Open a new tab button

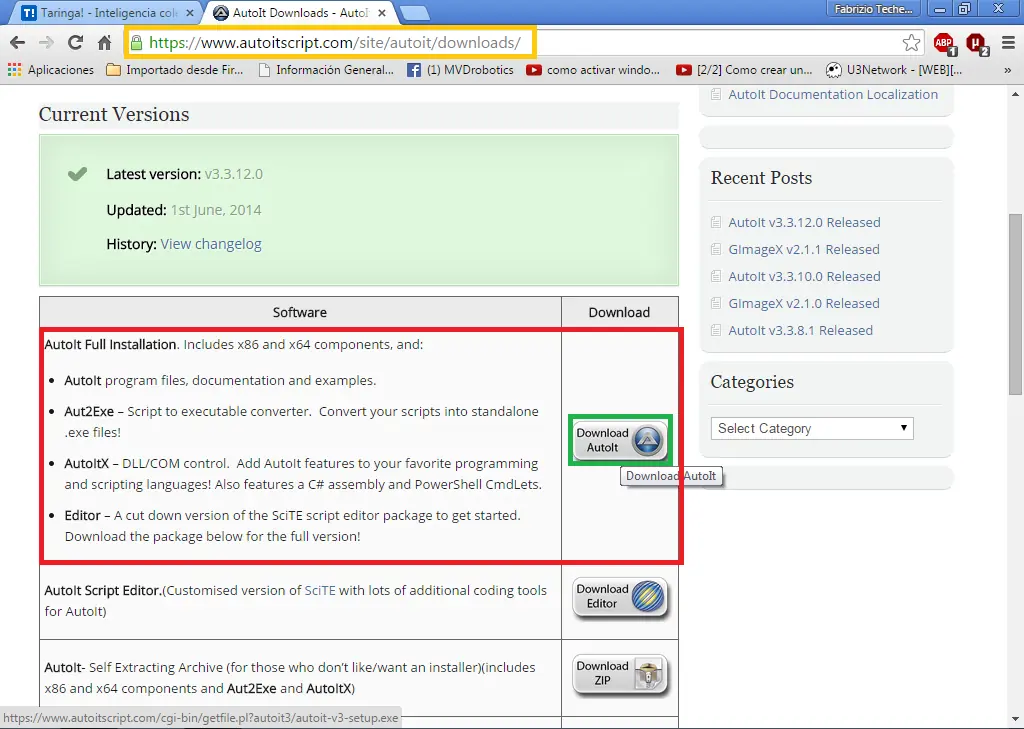[414, 12]
